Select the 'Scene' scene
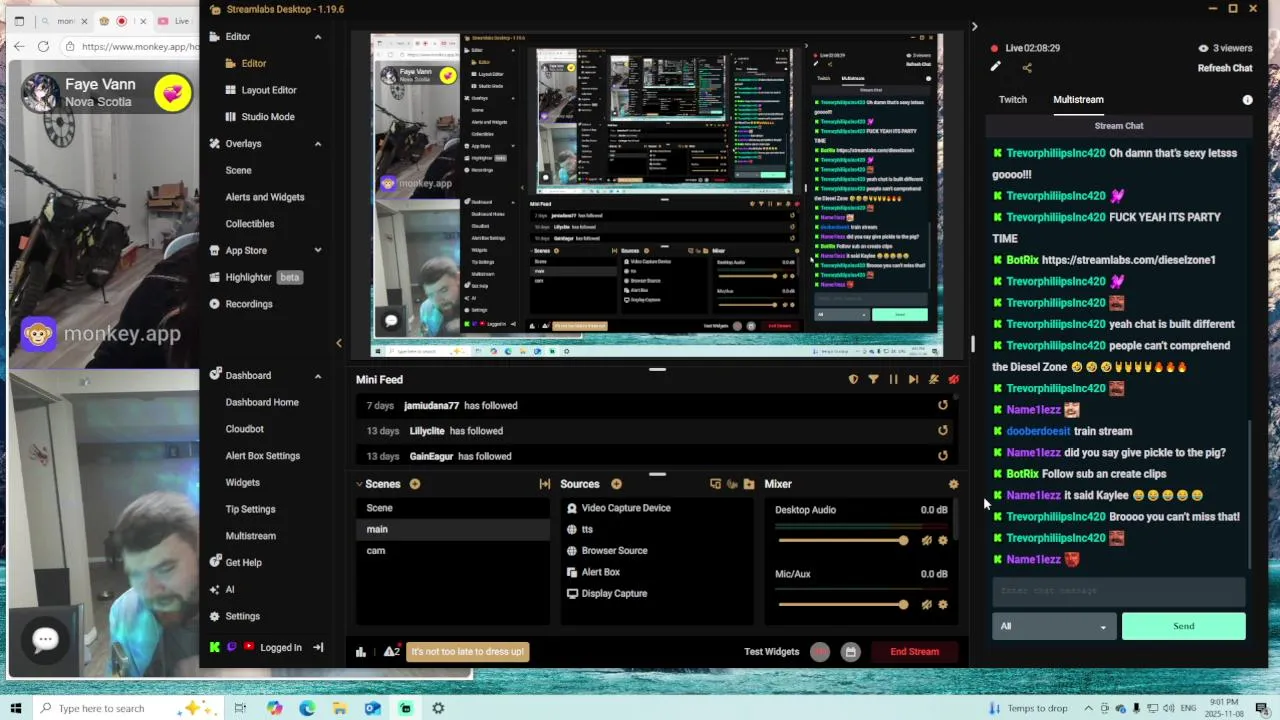The height and width of the screenshot is (720, 1280). 452,508
